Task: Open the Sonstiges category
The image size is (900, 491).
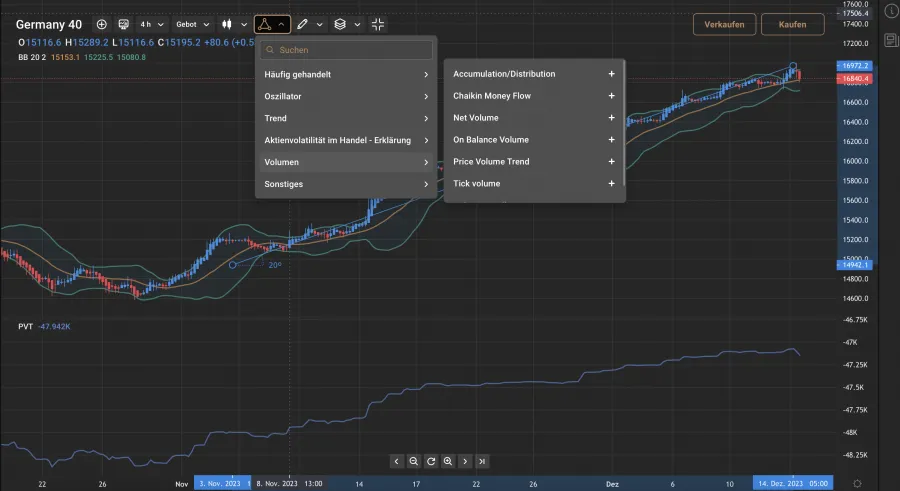Action: 346,184
